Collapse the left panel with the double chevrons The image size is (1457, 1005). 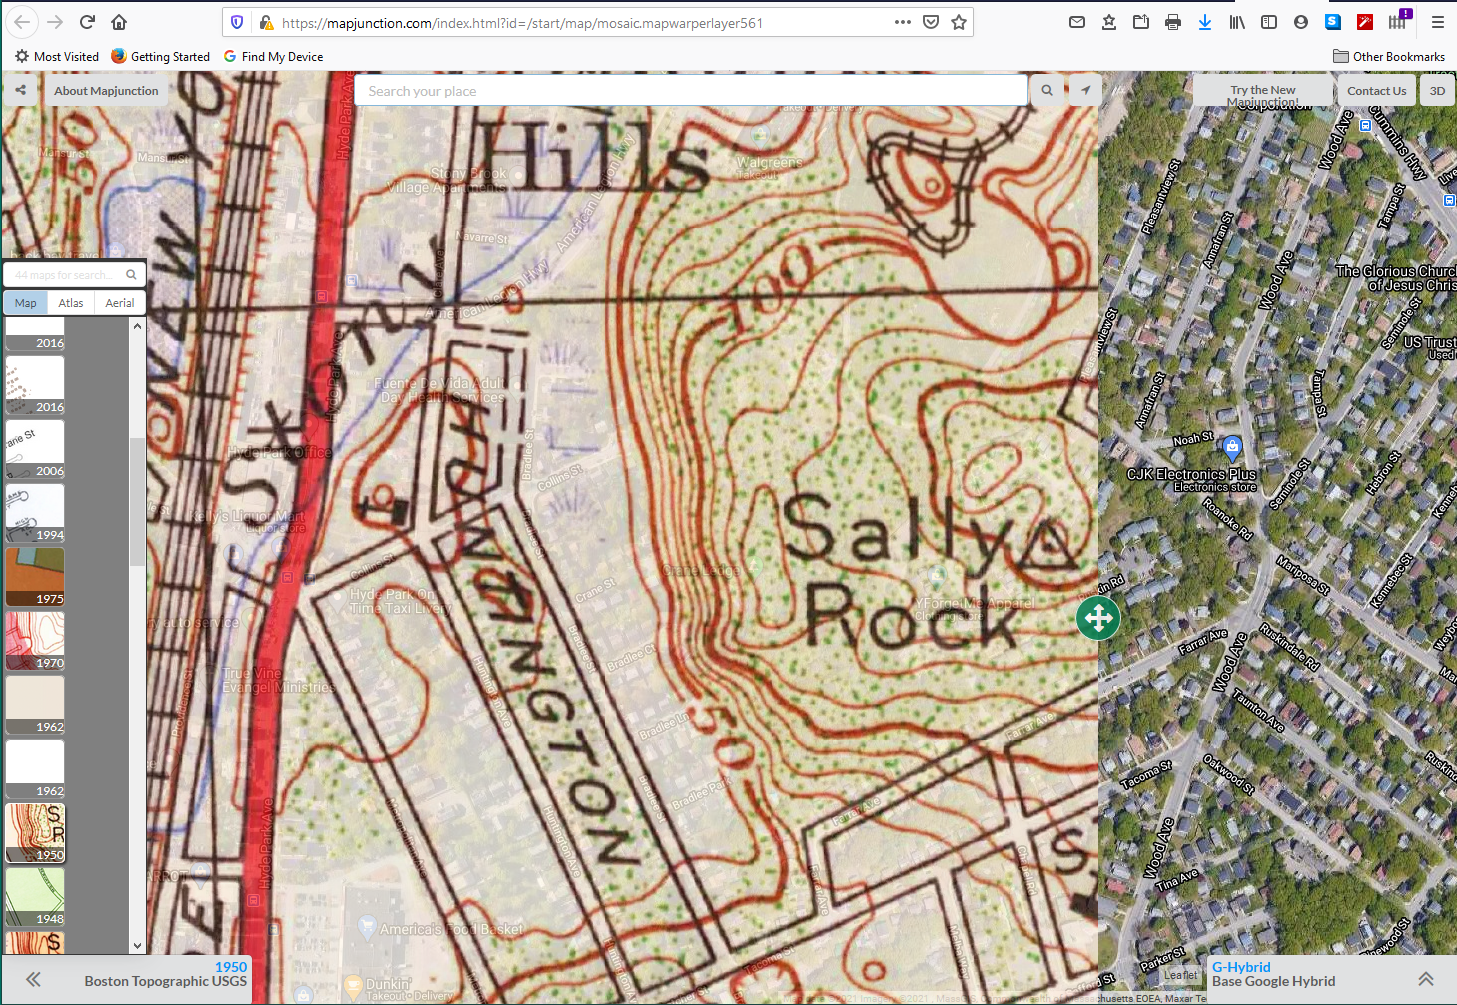[x=32, y=979]
